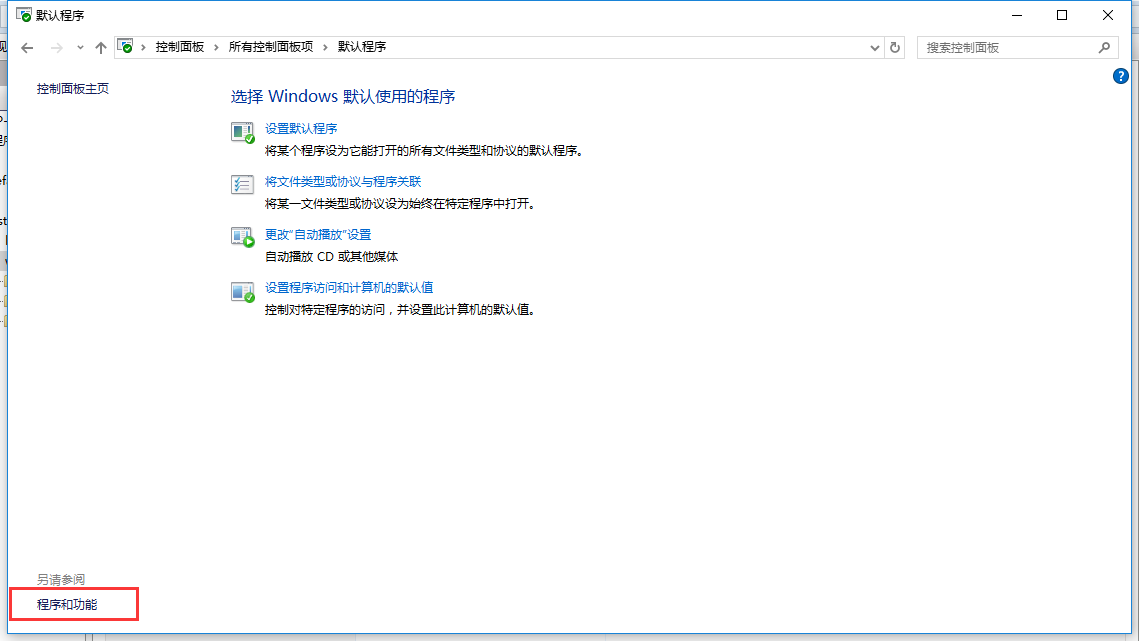1139x641 pixels.
Task: Click the refresh icon beside the address bar
Action: [895, 47]
